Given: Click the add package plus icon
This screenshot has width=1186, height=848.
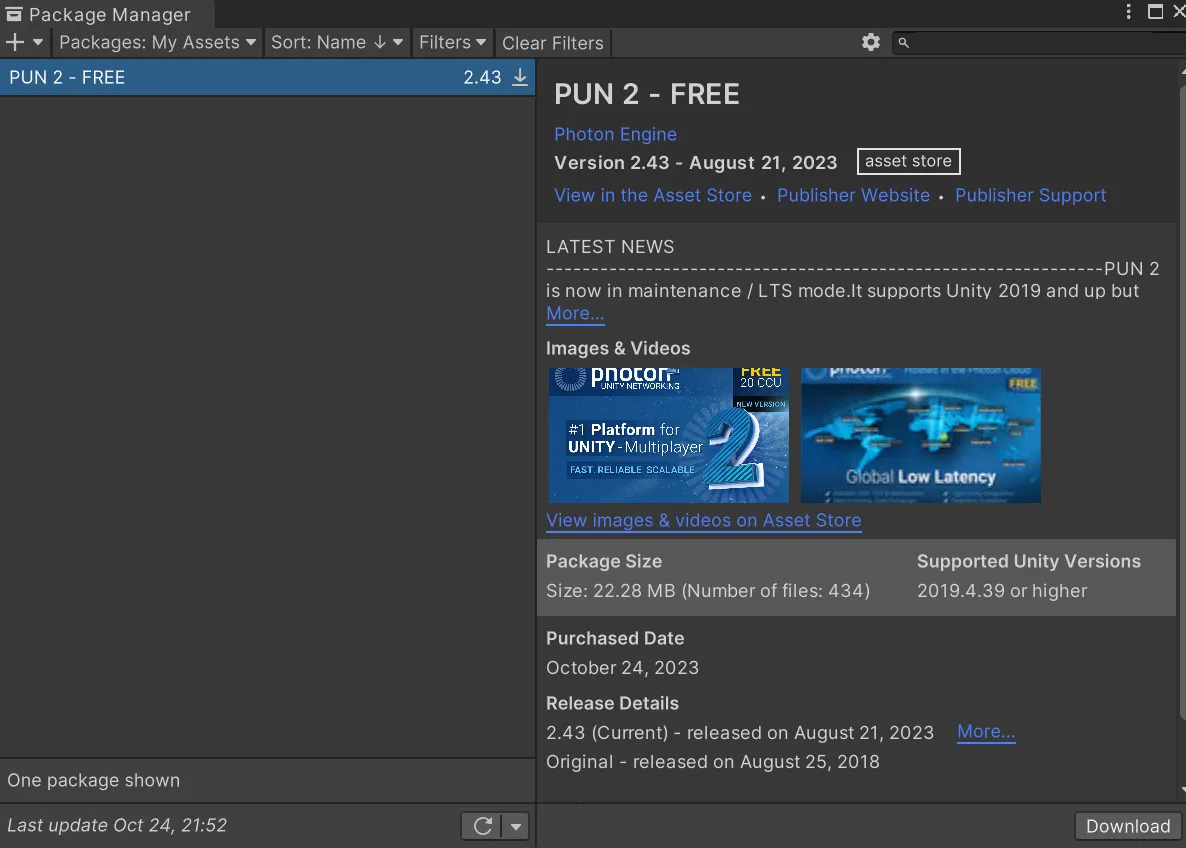Looking at the screenshot, I should click(14, 42).
